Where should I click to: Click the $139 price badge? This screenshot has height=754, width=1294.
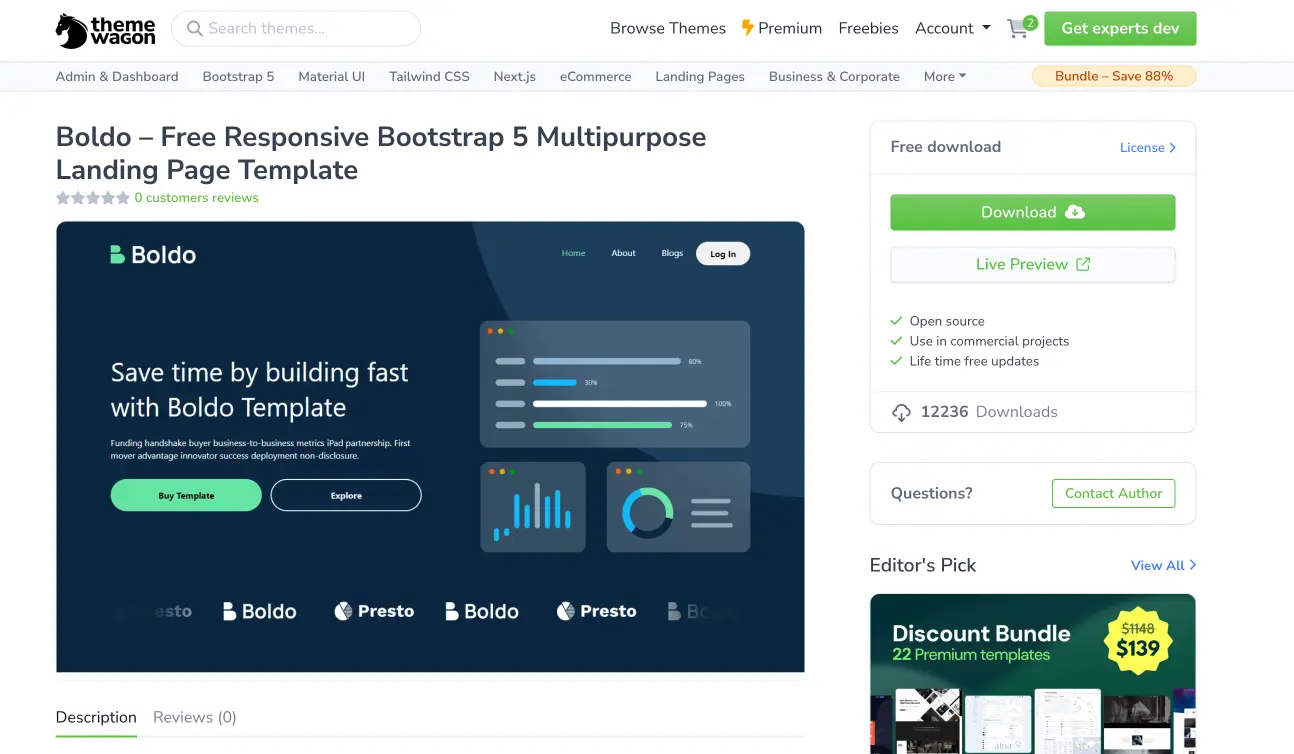click(1137, 640)
